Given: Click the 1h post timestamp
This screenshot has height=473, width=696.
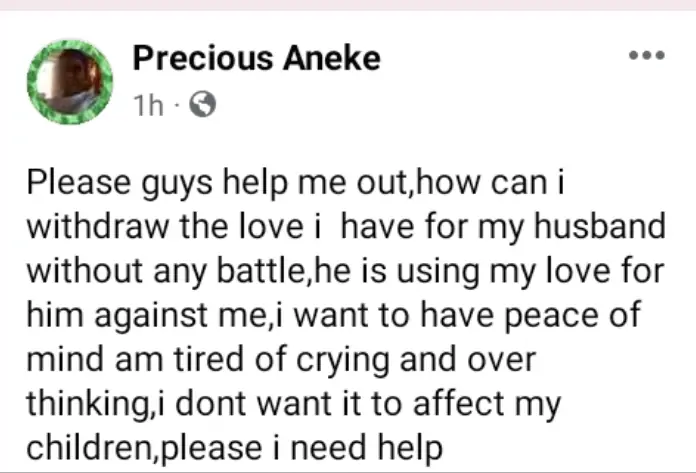Looking at the screenshot, I should pyautogui.click(x=147, y=104).
